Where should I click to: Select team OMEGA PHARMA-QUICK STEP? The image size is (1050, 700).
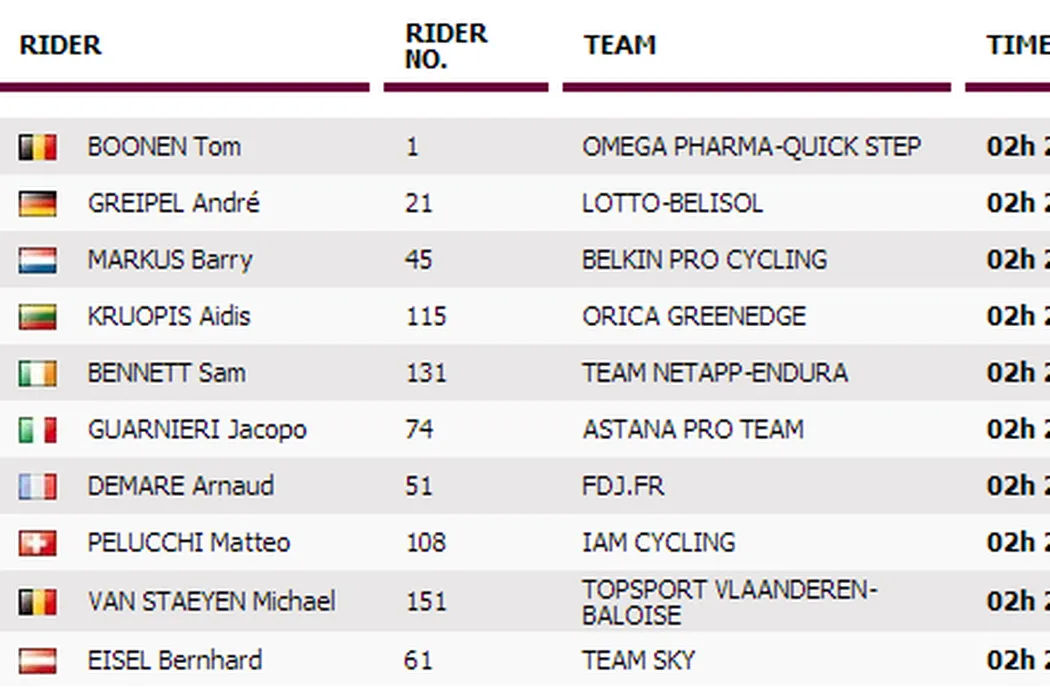(751, 147)
